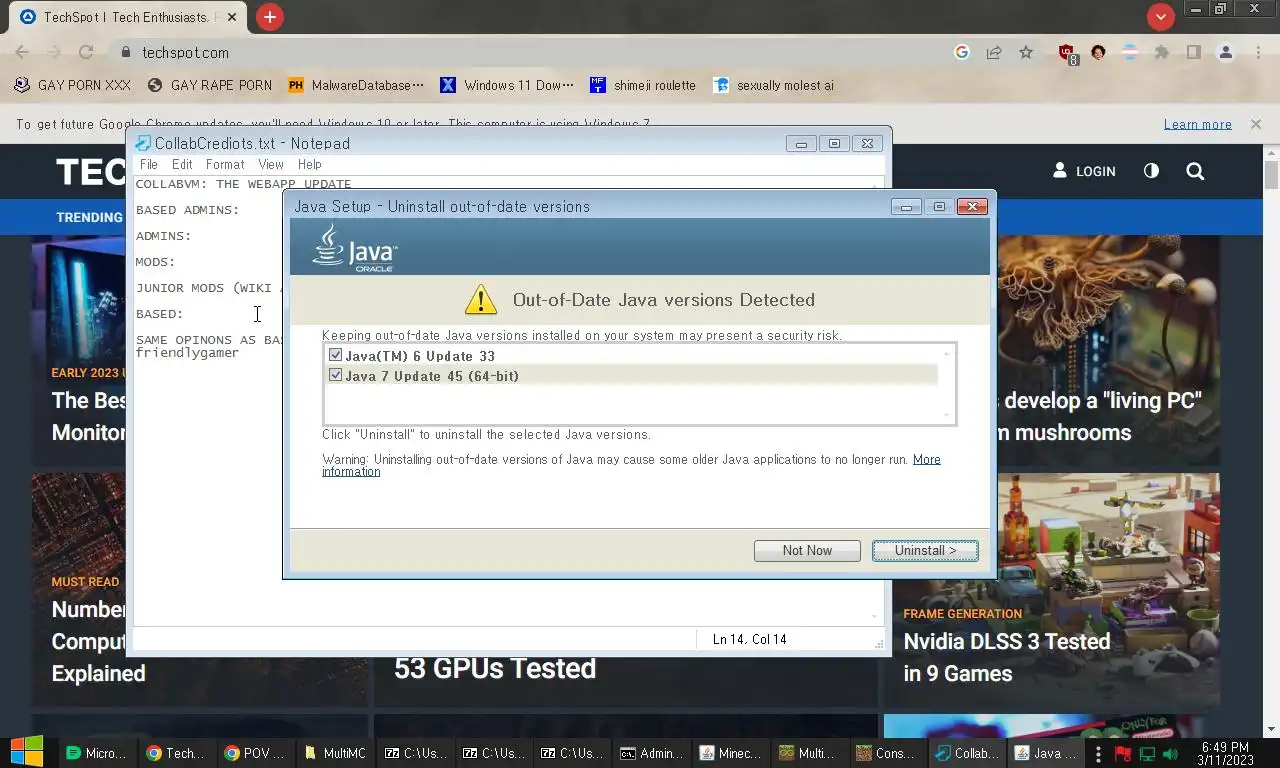1280x768 pixels.
Task: Toggle the Chrome side panel icon
Action: pos(1193,52)
